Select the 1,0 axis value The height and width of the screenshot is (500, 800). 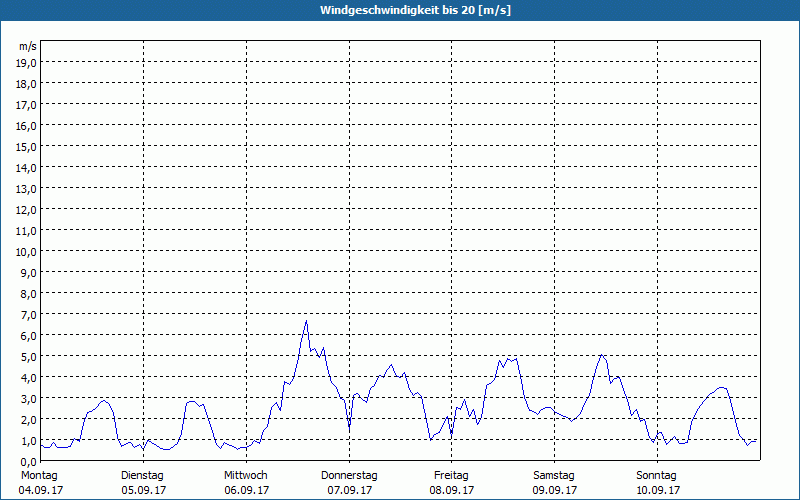[30, 441]
